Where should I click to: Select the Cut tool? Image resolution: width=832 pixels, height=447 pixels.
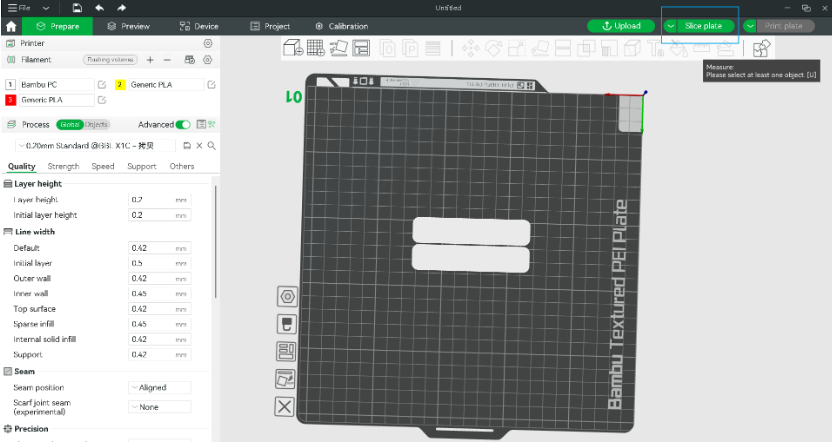tap(562, 49)
